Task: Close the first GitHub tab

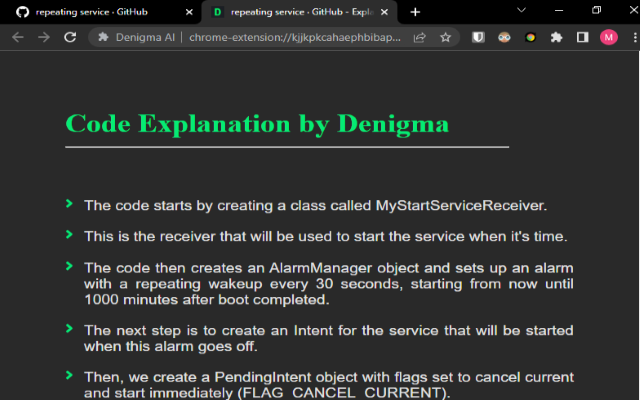Action: (189, 12)
